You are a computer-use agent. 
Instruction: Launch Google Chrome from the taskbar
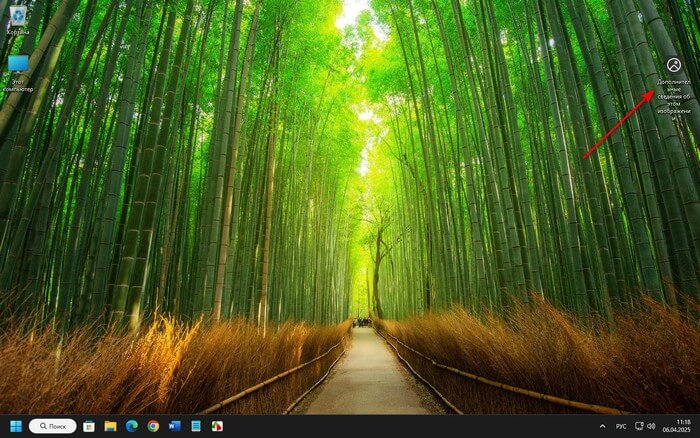click(153, 426)
